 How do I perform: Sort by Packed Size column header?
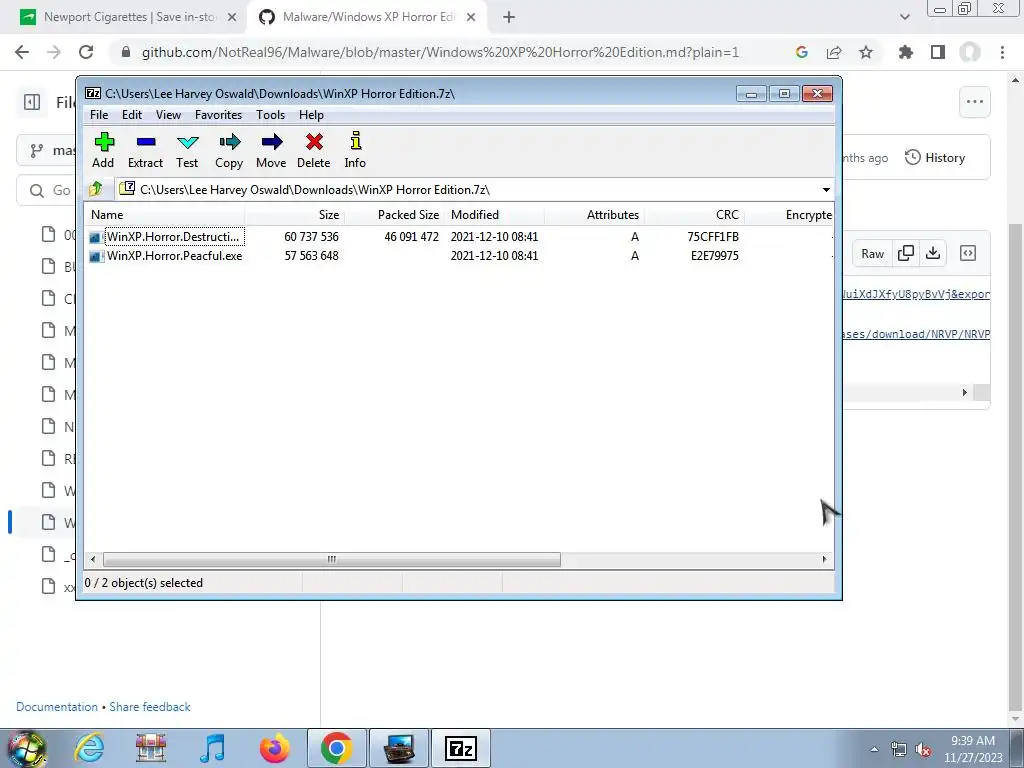point(394,214)
